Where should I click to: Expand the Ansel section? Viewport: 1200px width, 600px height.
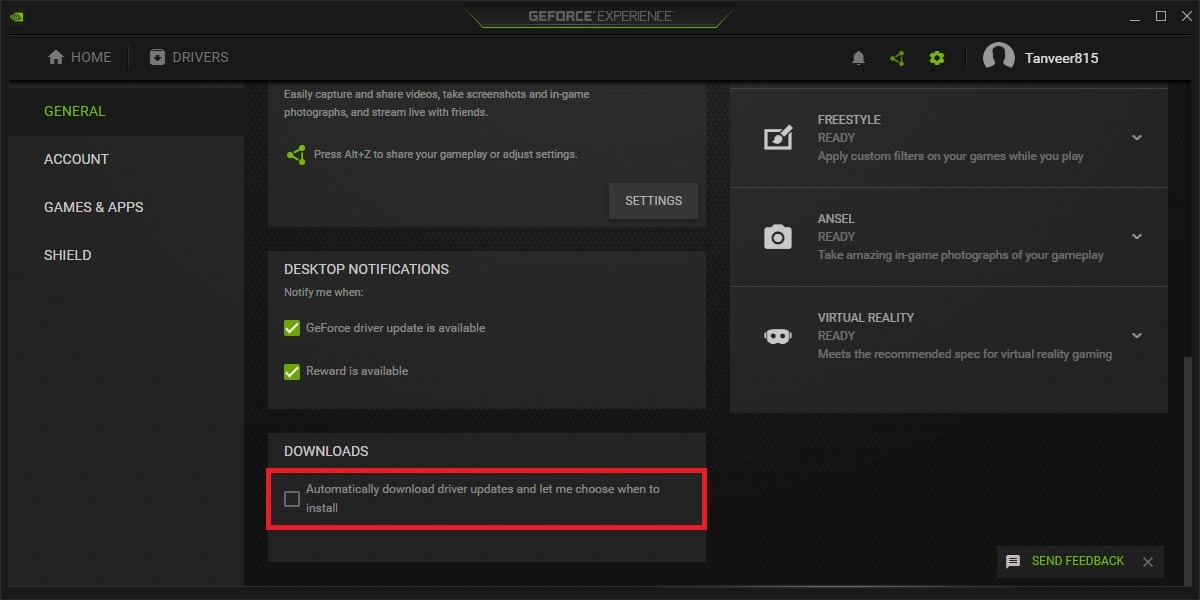point(1136,237)
